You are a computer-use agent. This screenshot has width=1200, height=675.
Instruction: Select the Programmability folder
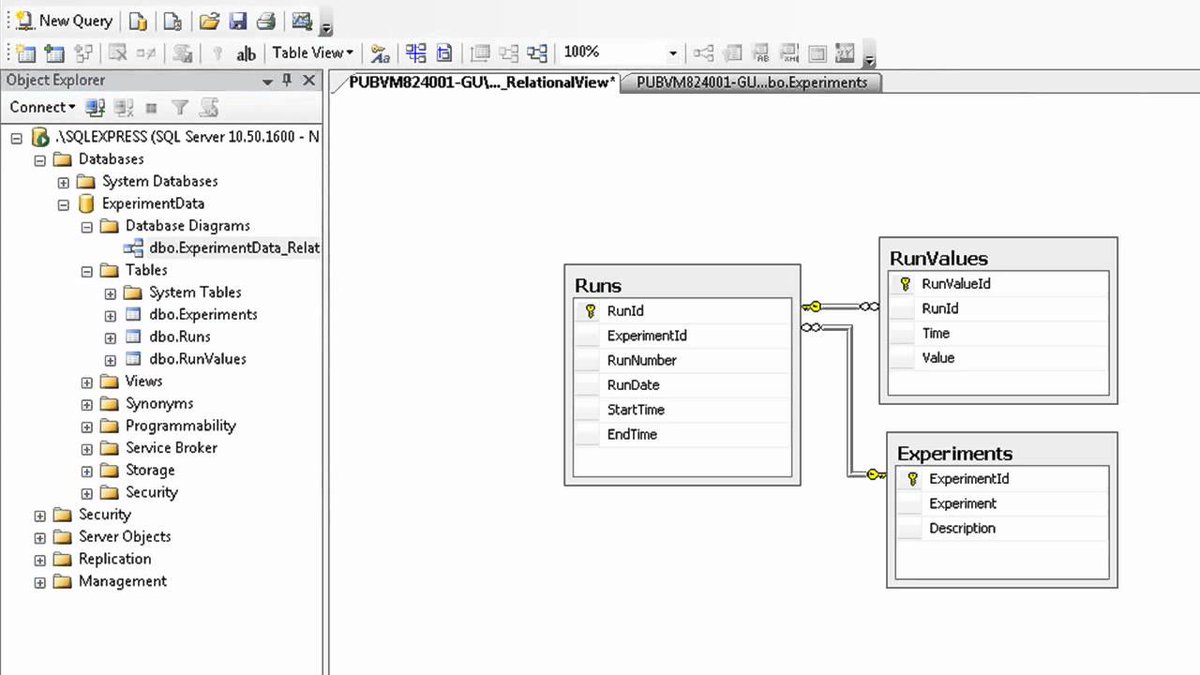181,426
